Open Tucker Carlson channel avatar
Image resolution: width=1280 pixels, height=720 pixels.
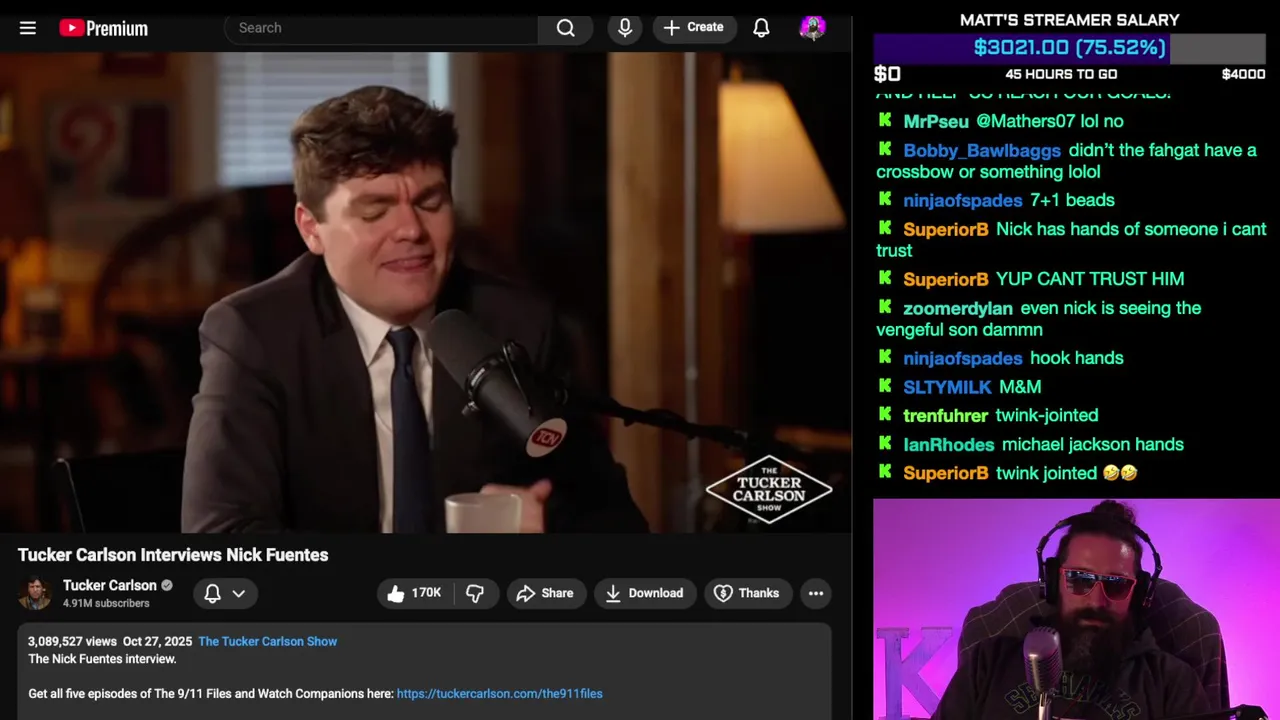point(36,593)
